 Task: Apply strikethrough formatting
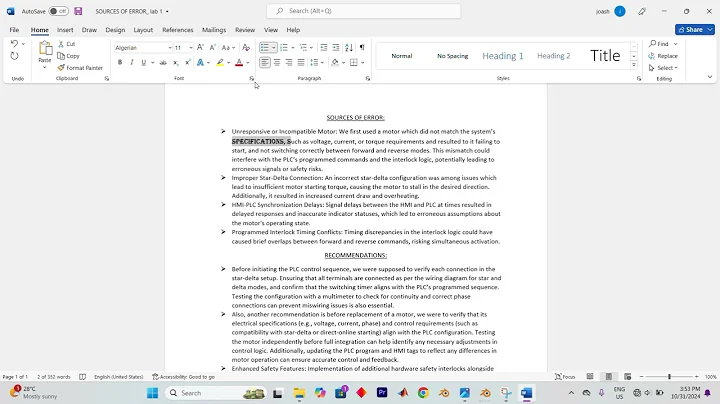pyautogui.click(x=163, y=62)
